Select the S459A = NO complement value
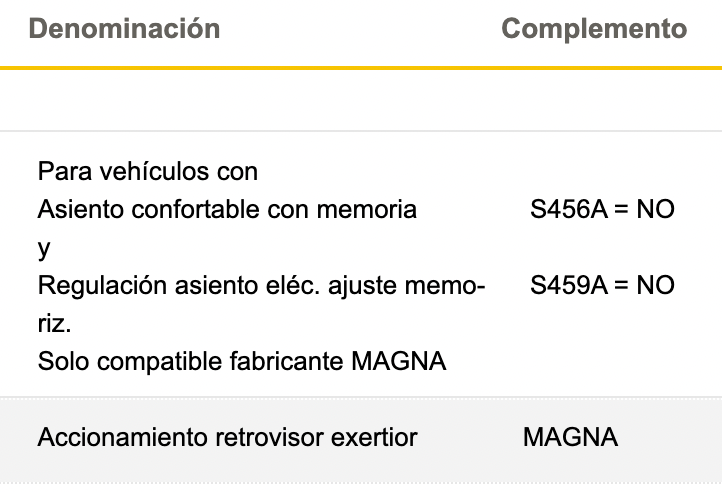Screen dimensions: 722x492 point(602,286)
